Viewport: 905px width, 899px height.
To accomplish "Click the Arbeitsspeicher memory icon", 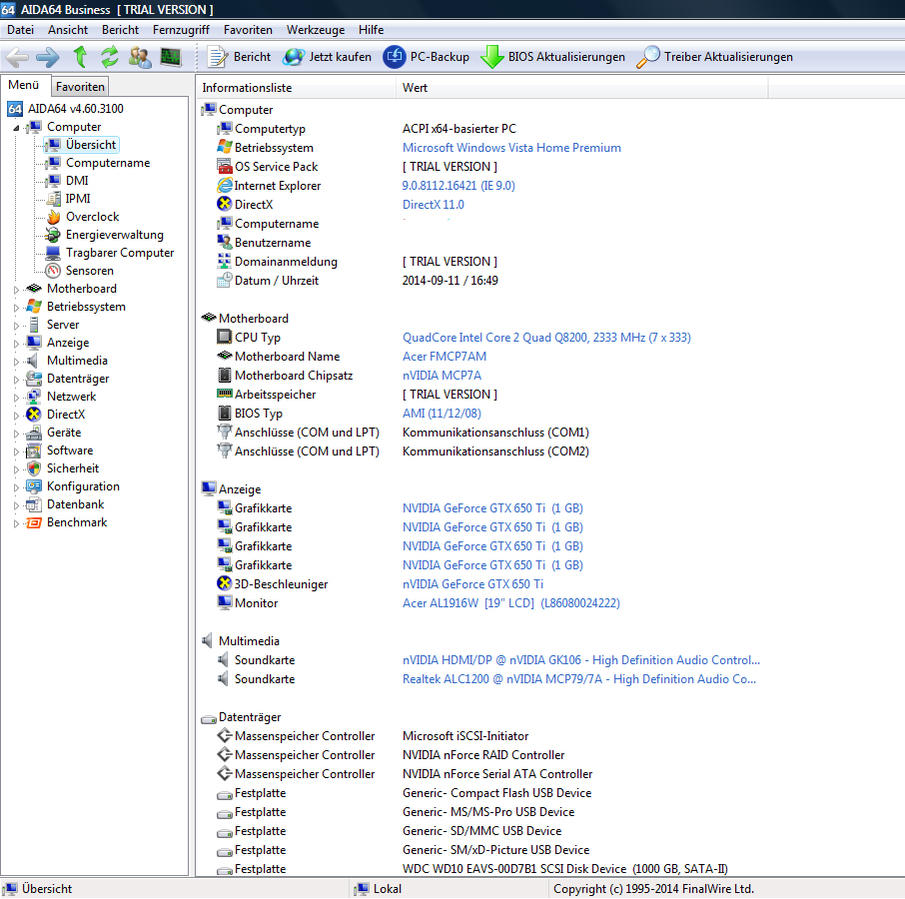I will [x=224, y=394].
